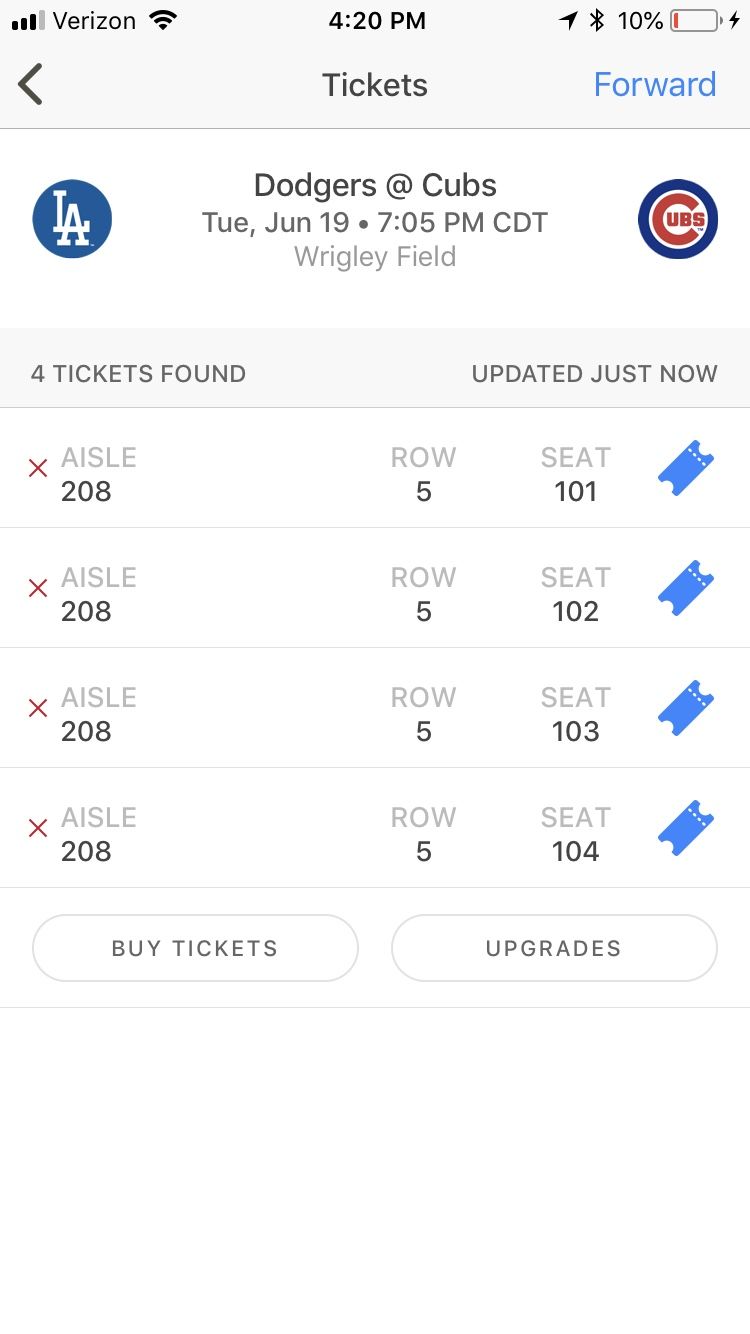Tap the battery icon in status bar
This screenshot has width=750, height=1334.
point(694,21)
